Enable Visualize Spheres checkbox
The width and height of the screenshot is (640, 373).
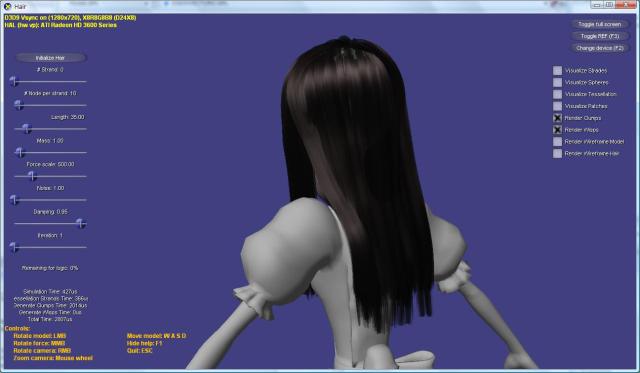pyautogui.click(x=557, y=82)
